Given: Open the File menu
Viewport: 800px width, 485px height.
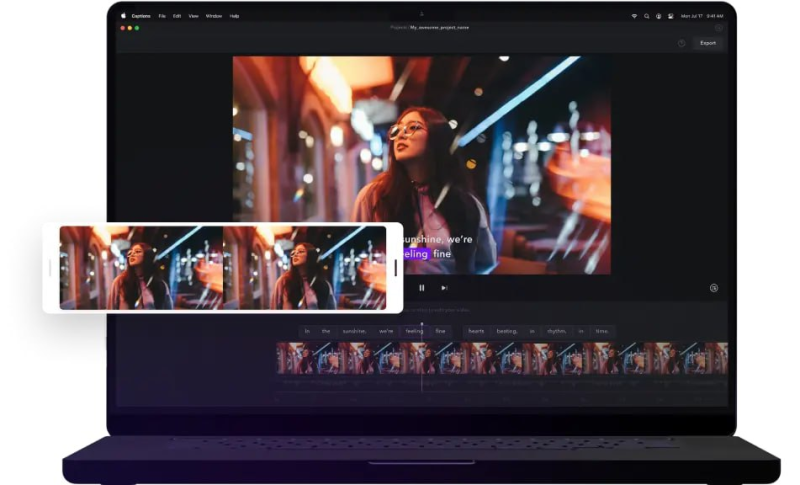Looking at the screenshot, I should tap(162, 16).
